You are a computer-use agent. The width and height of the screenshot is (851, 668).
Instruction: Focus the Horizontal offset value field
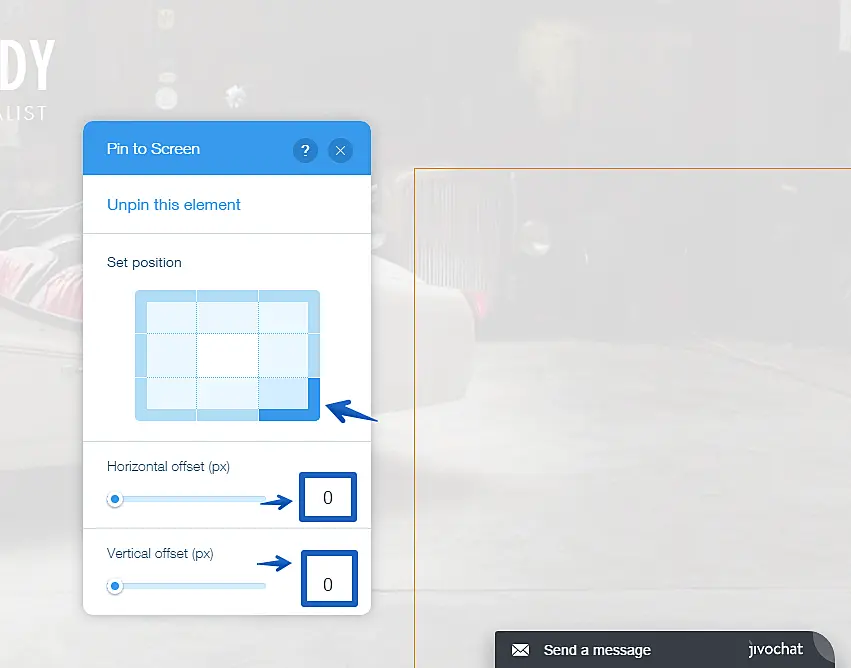click(x=328, y=497)
